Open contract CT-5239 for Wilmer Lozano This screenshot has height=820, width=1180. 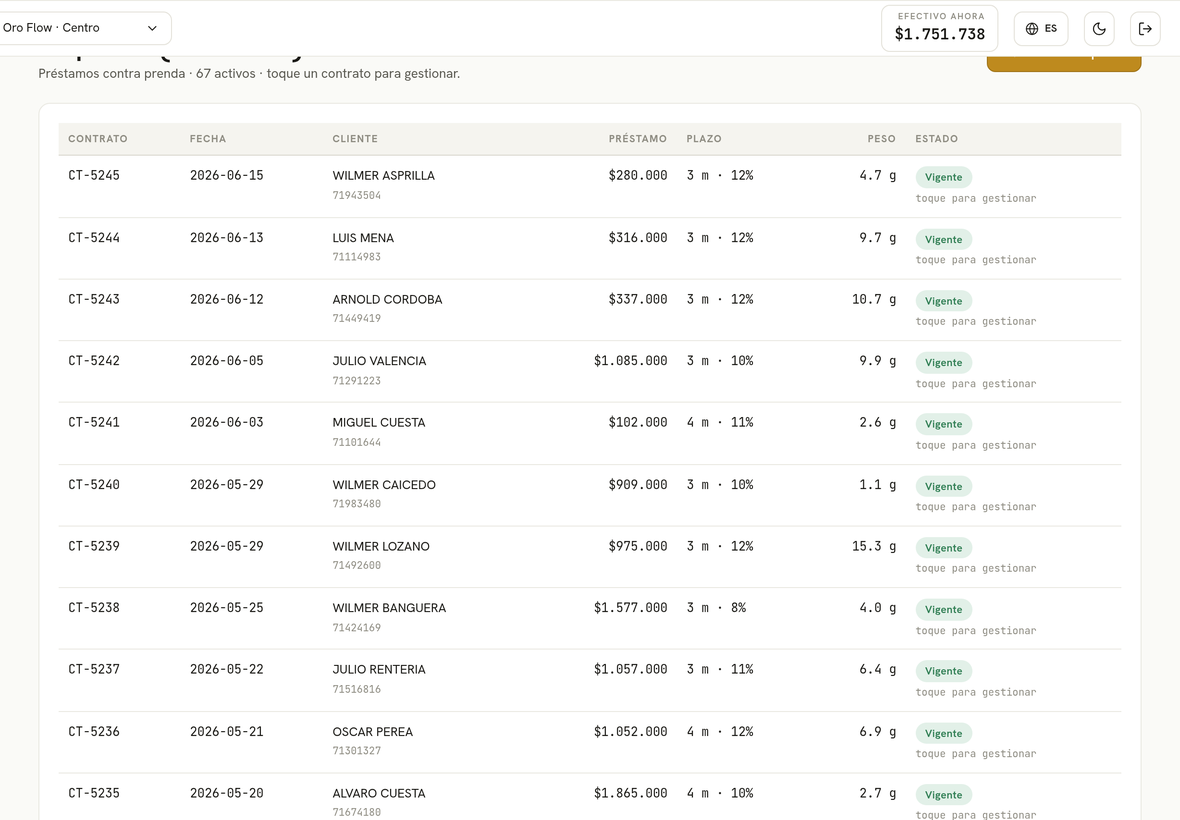(x=590, y=557)
